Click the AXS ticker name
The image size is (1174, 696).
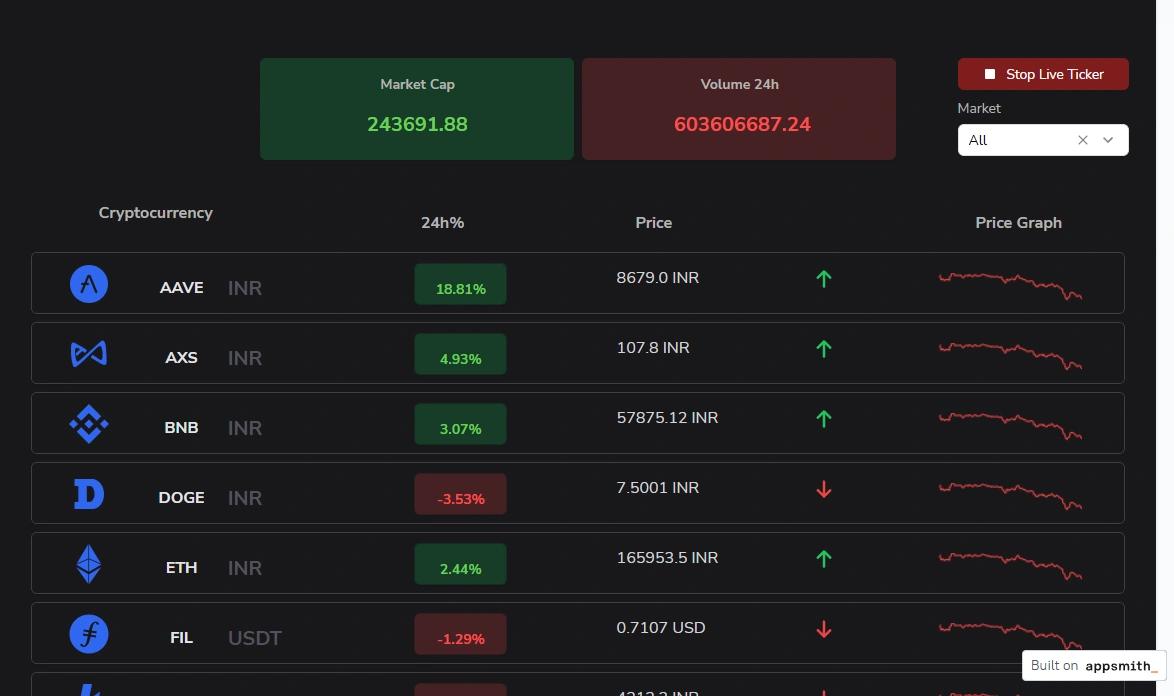(x=181, y=358)
